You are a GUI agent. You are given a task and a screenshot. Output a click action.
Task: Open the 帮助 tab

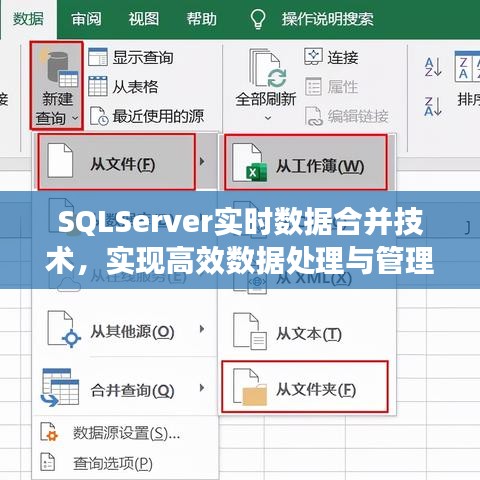point(202,19)
